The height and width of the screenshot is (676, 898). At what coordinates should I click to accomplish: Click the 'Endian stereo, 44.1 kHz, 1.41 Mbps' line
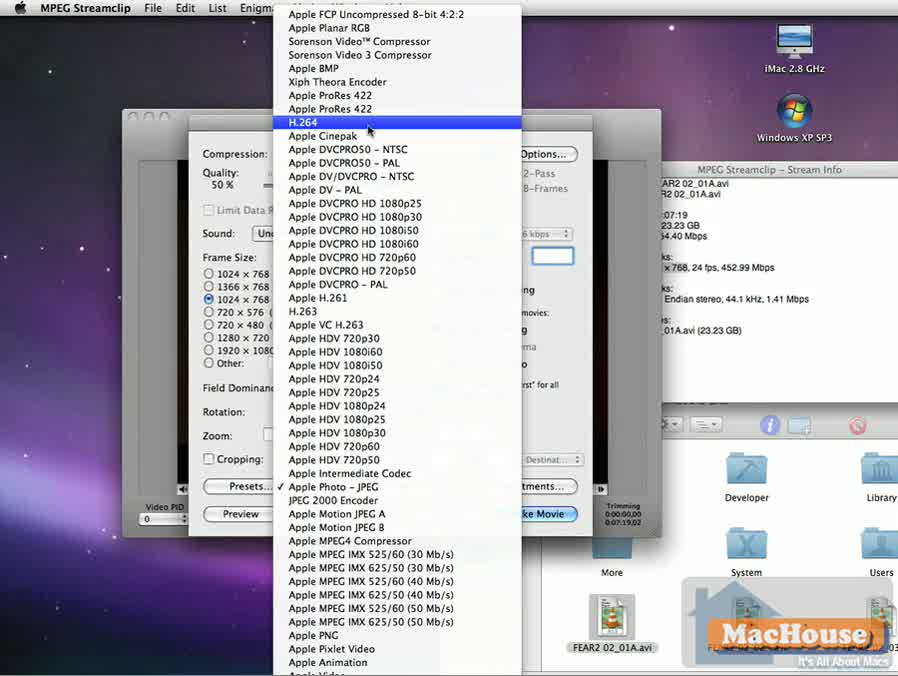[x=736, y=299]
